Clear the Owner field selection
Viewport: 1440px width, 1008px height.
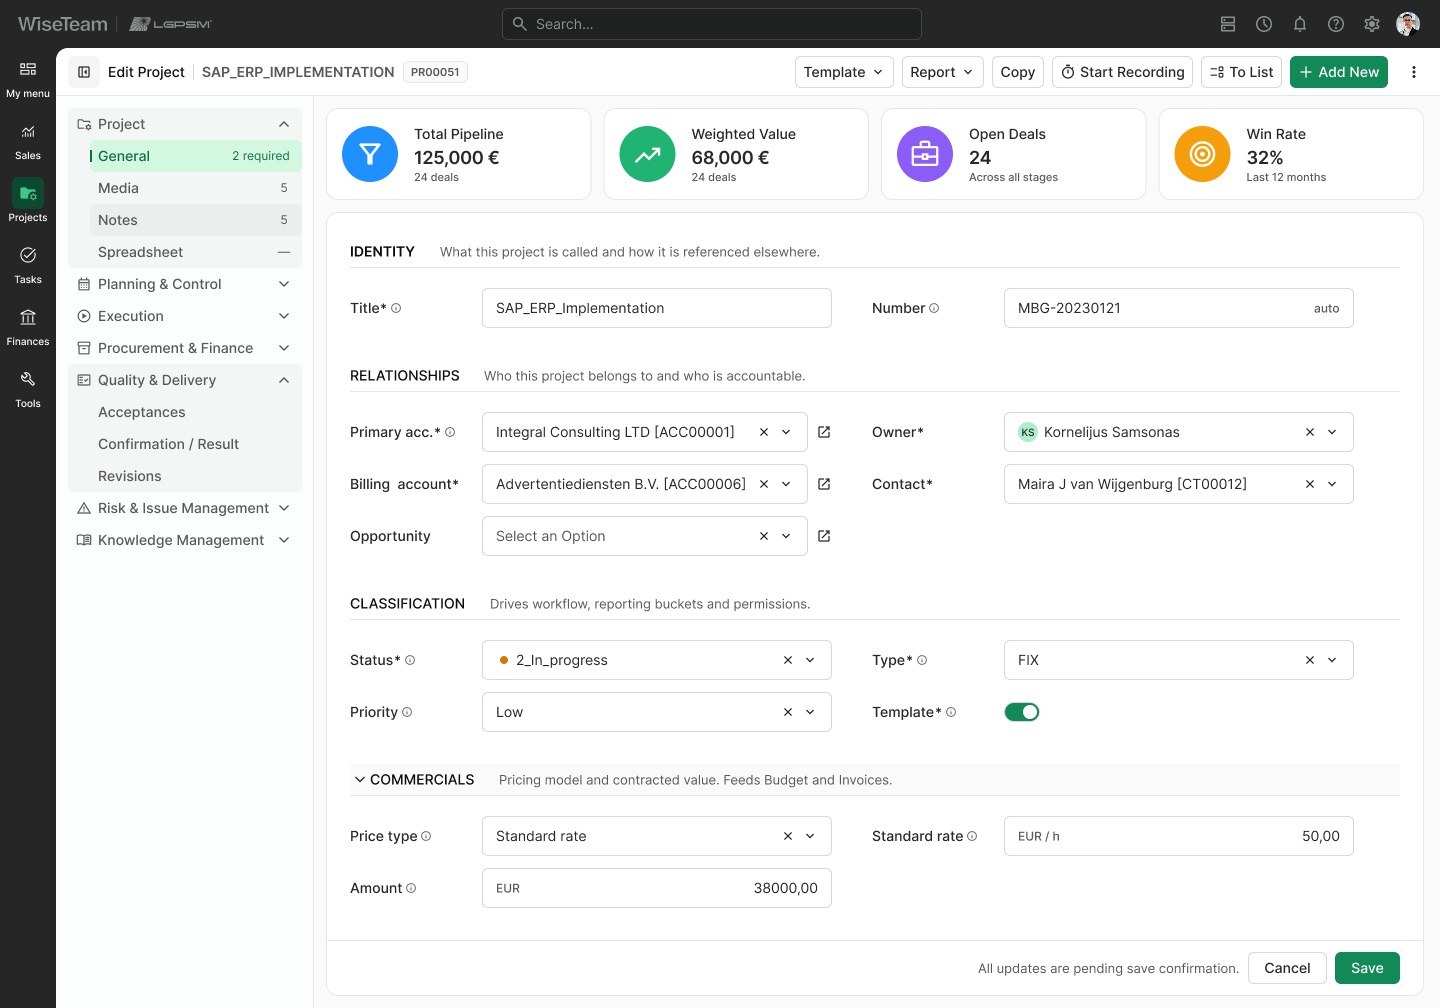(1310, 432)
